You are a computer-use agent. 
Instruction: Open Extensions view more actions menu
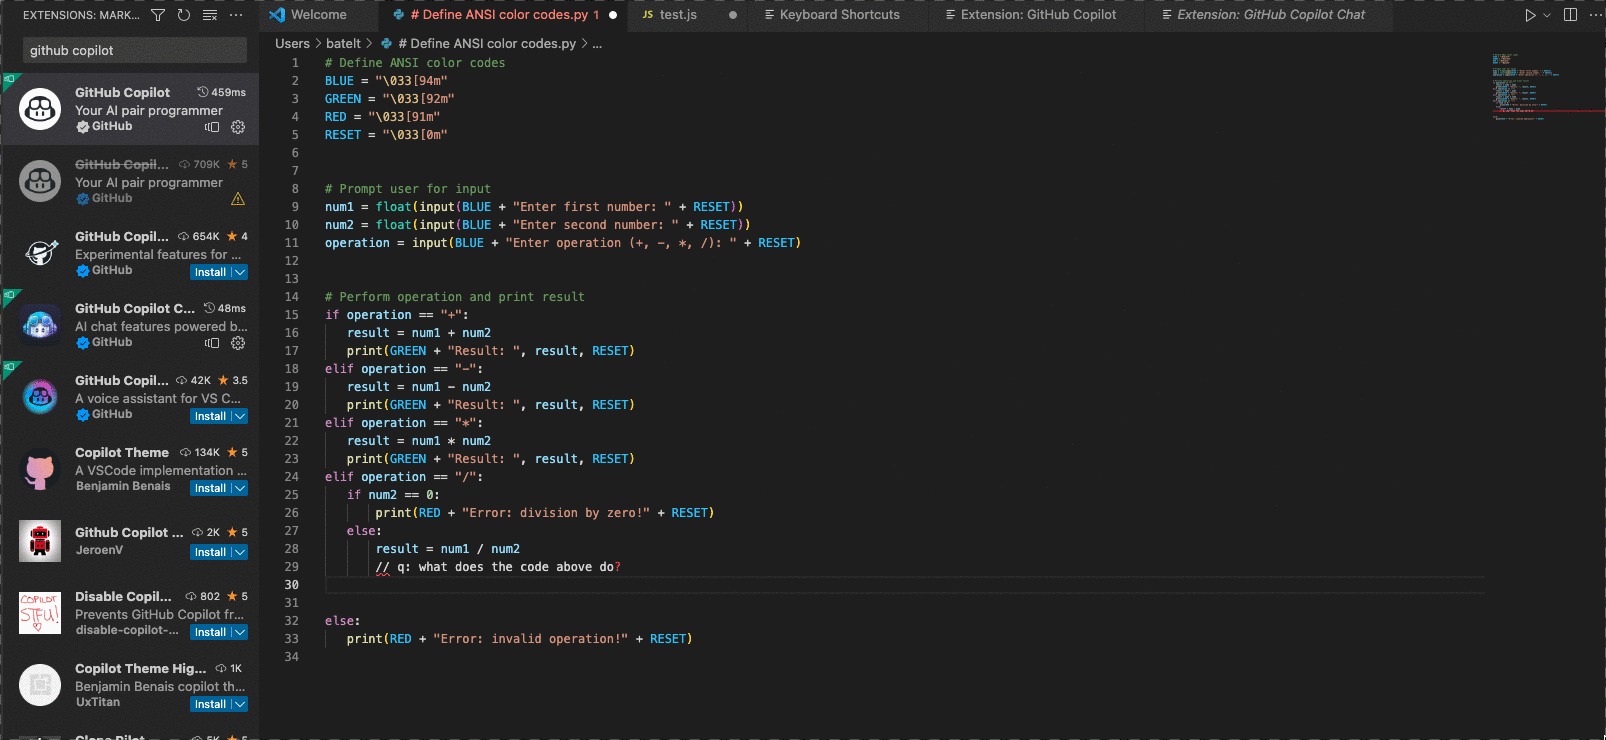click(x=236, y=15)
